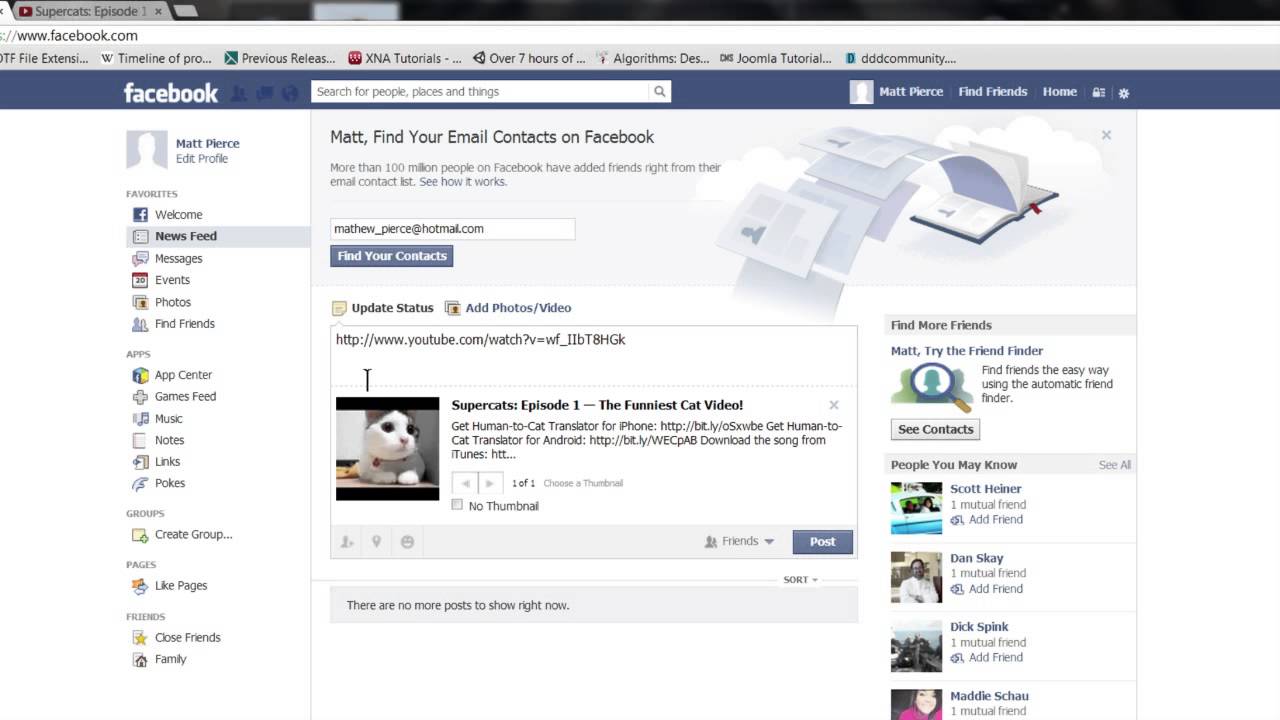The width and height of the screenshot is (1280, 720).
Task: Switch to Add Photos/Video tab
Action: [508, 308]
